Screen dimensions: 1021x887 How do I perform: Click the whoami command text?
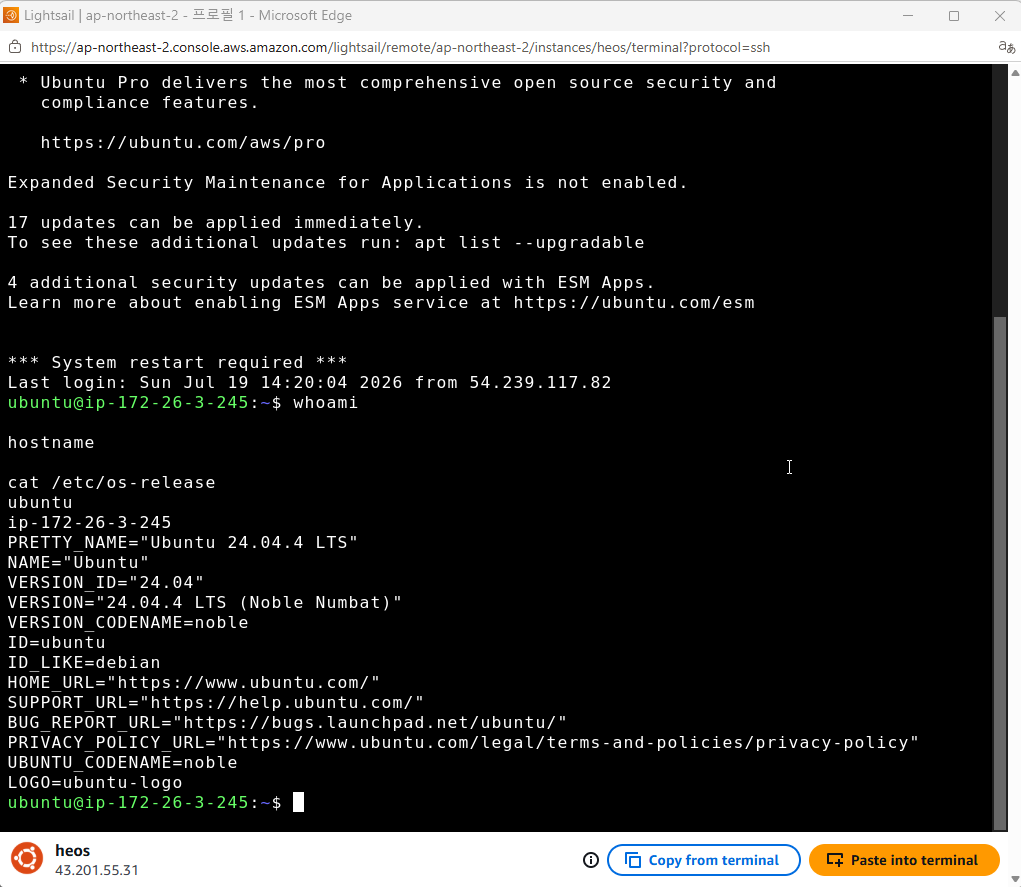point(326,403)
